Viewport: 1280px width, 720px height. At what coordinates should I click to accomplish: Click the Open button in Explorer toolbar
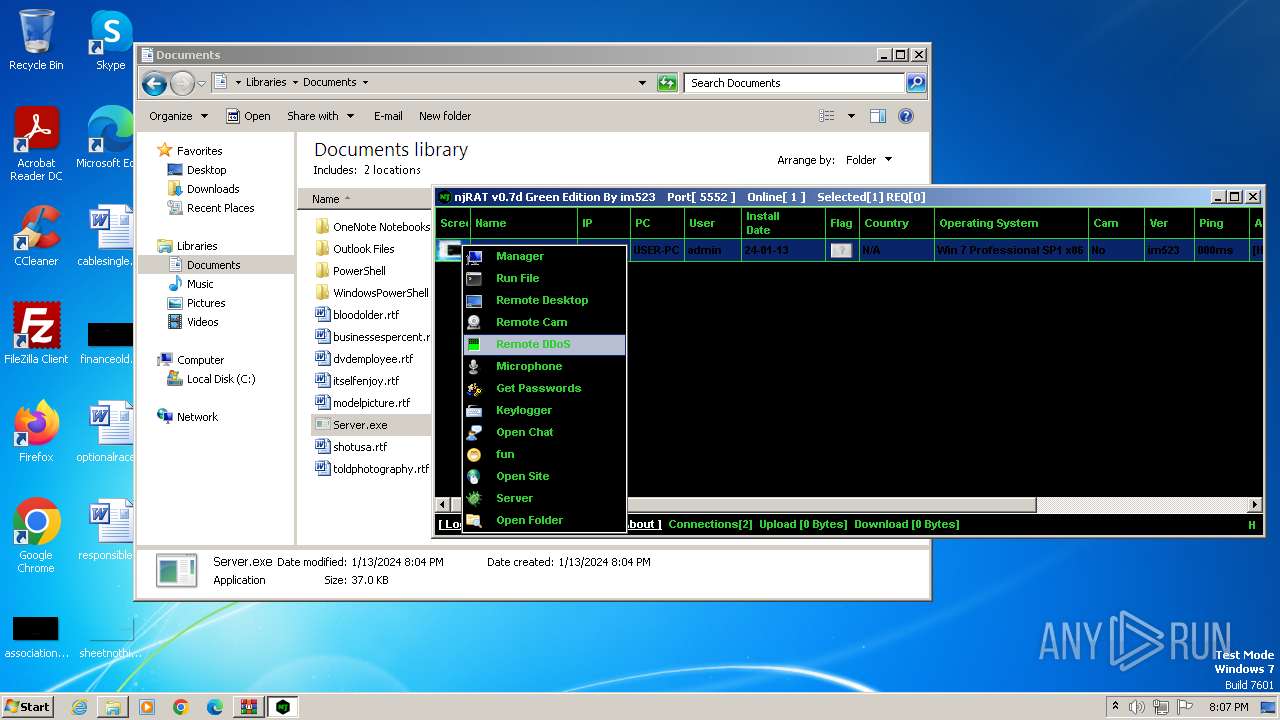pyautogui.click(x=248, y=116)
